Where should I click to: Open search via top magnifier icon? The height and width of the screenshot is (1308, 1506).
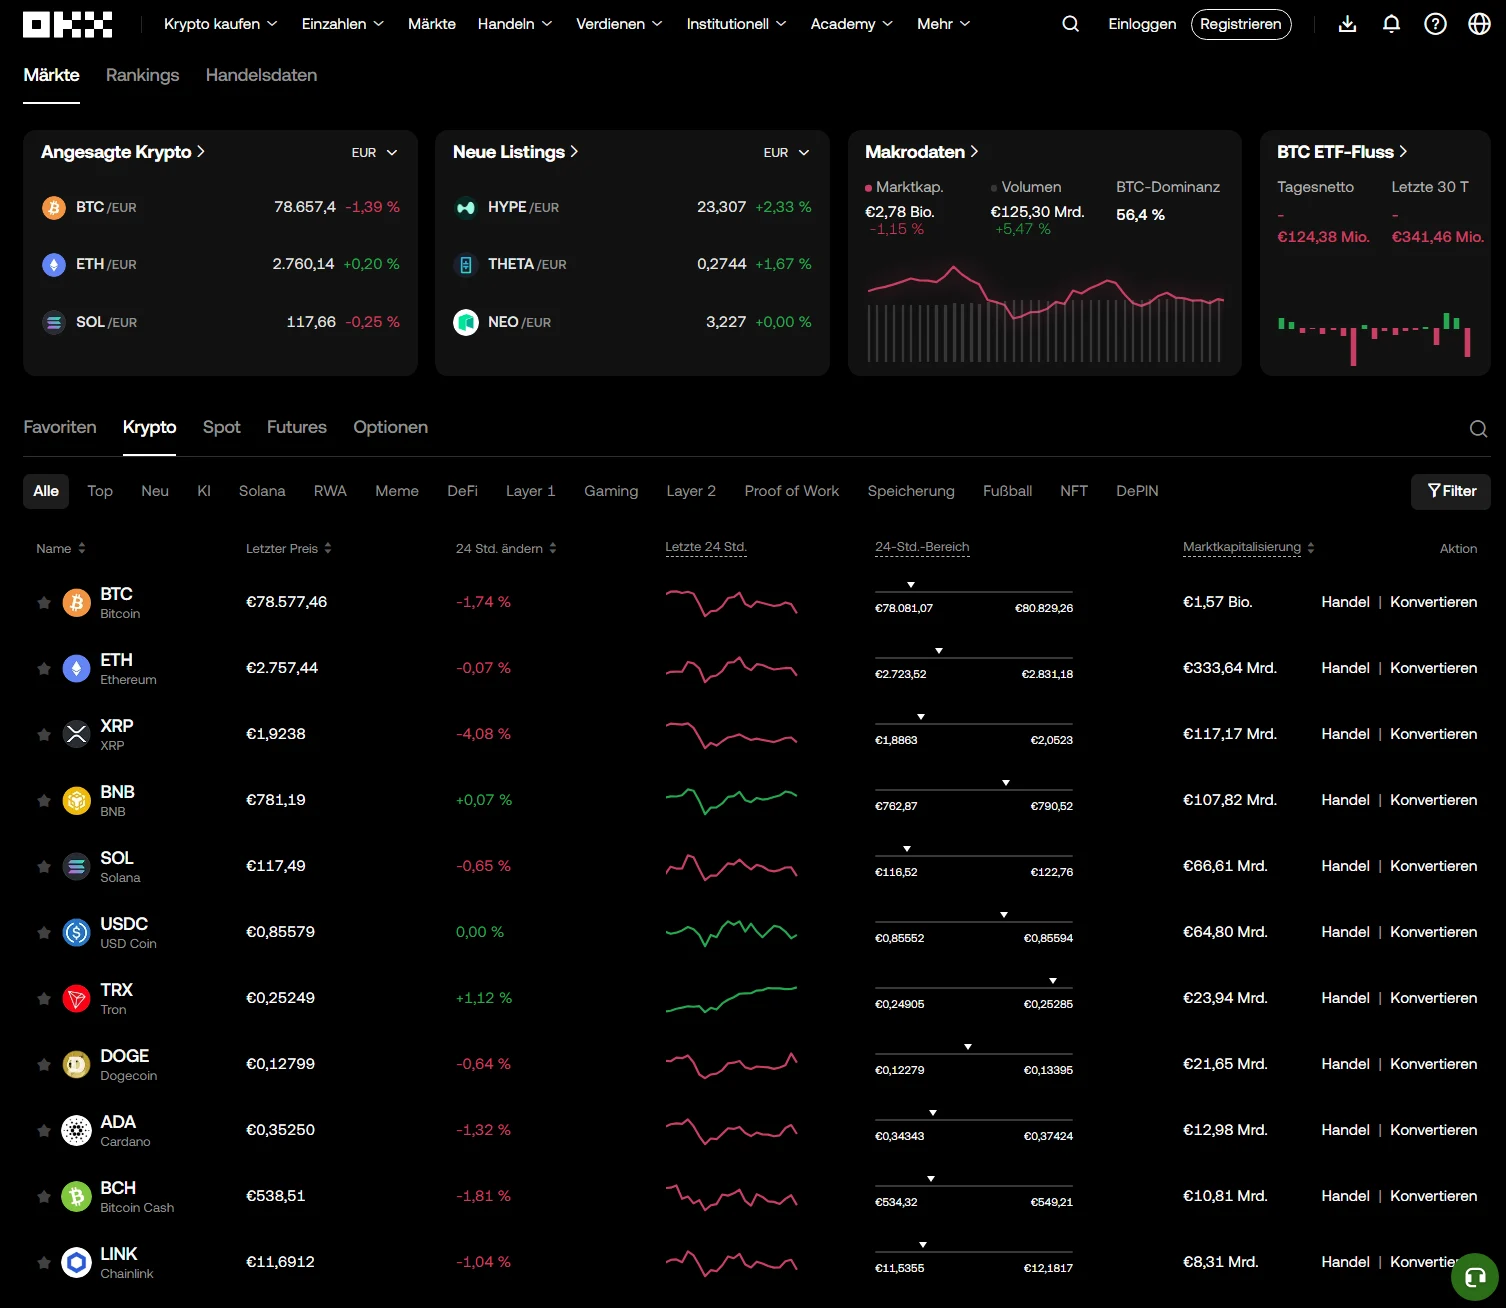[1070, 24]
